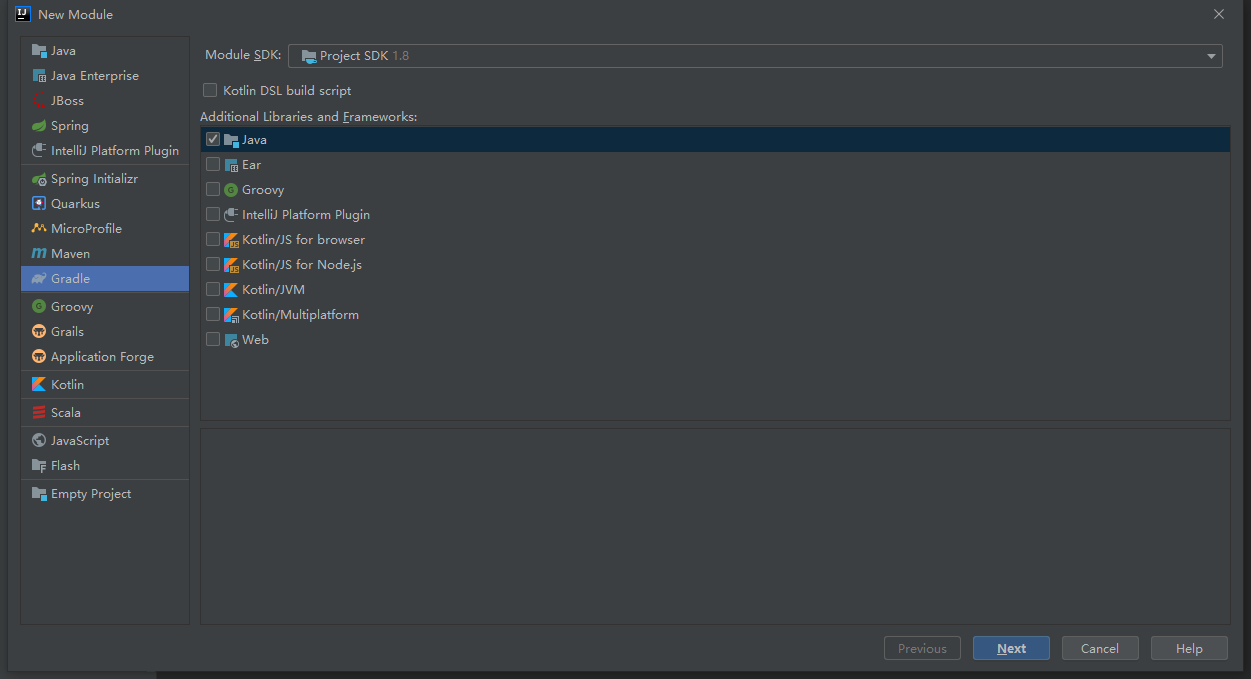The image size is (1251, 679).
Task: Cancel the New Module dialog
Action: coord(1100,648)
